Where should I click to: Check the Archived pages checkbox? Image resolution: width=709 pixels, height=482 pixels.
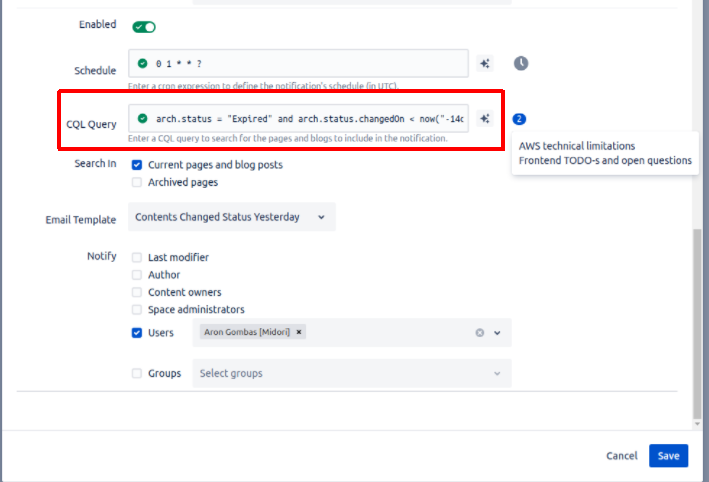tap(137, 182)
